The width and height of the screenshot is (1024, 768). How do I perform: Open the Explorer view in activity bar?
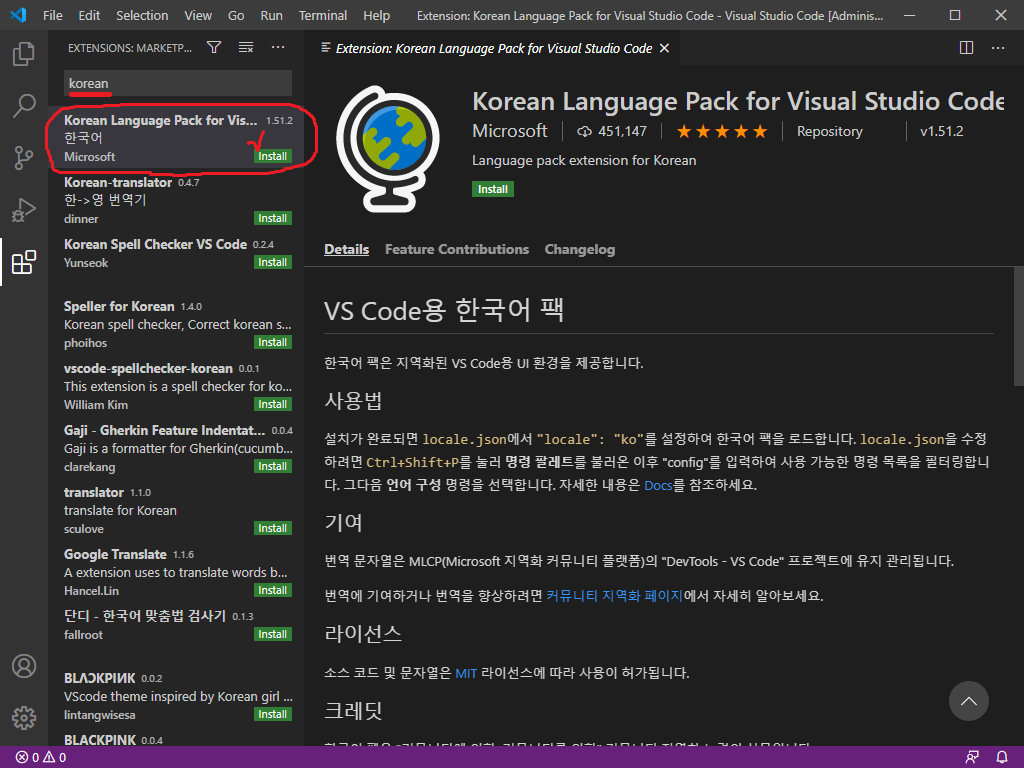pyautogui.click(x=24, y=53)
